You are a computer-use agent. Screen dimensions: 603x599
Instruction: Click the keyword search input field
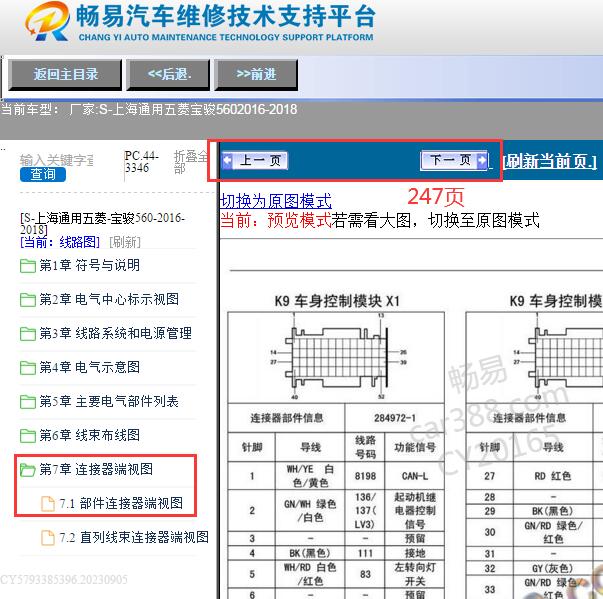tap(57, 160)
